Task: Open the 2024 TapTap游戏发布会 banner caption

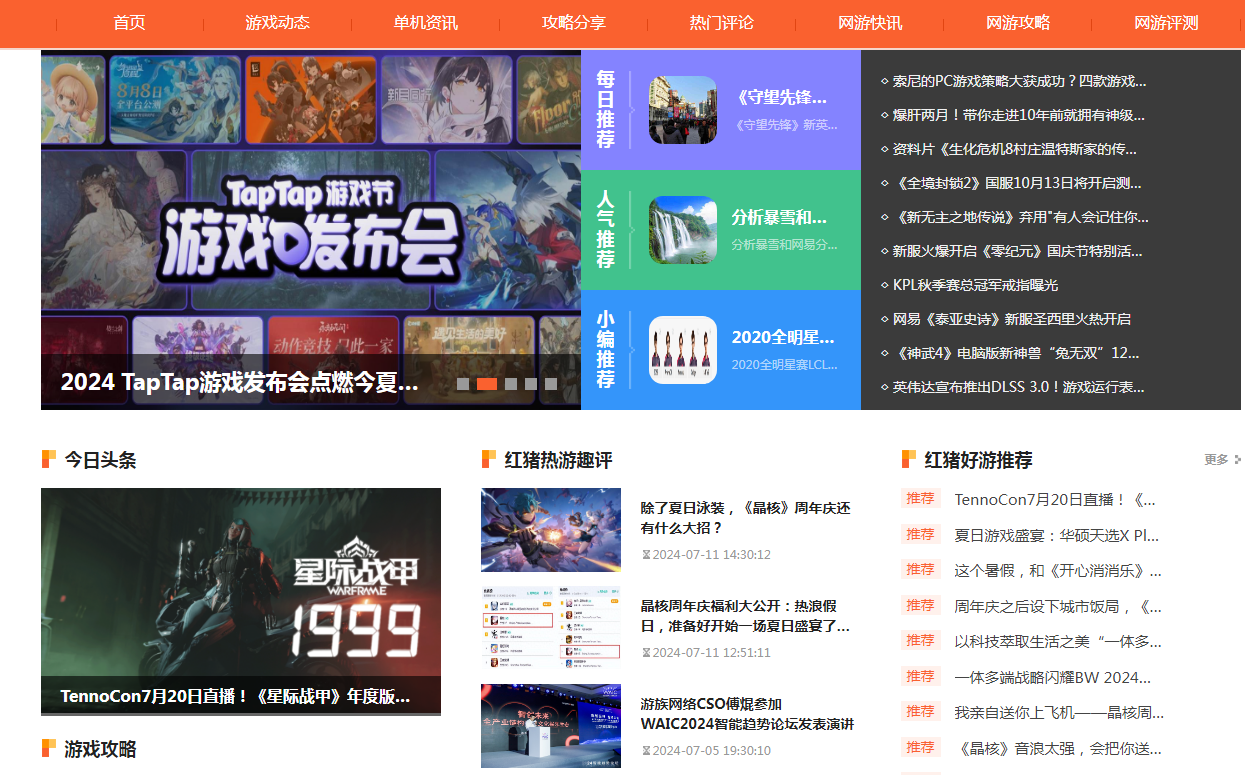Action: (240, 382)
